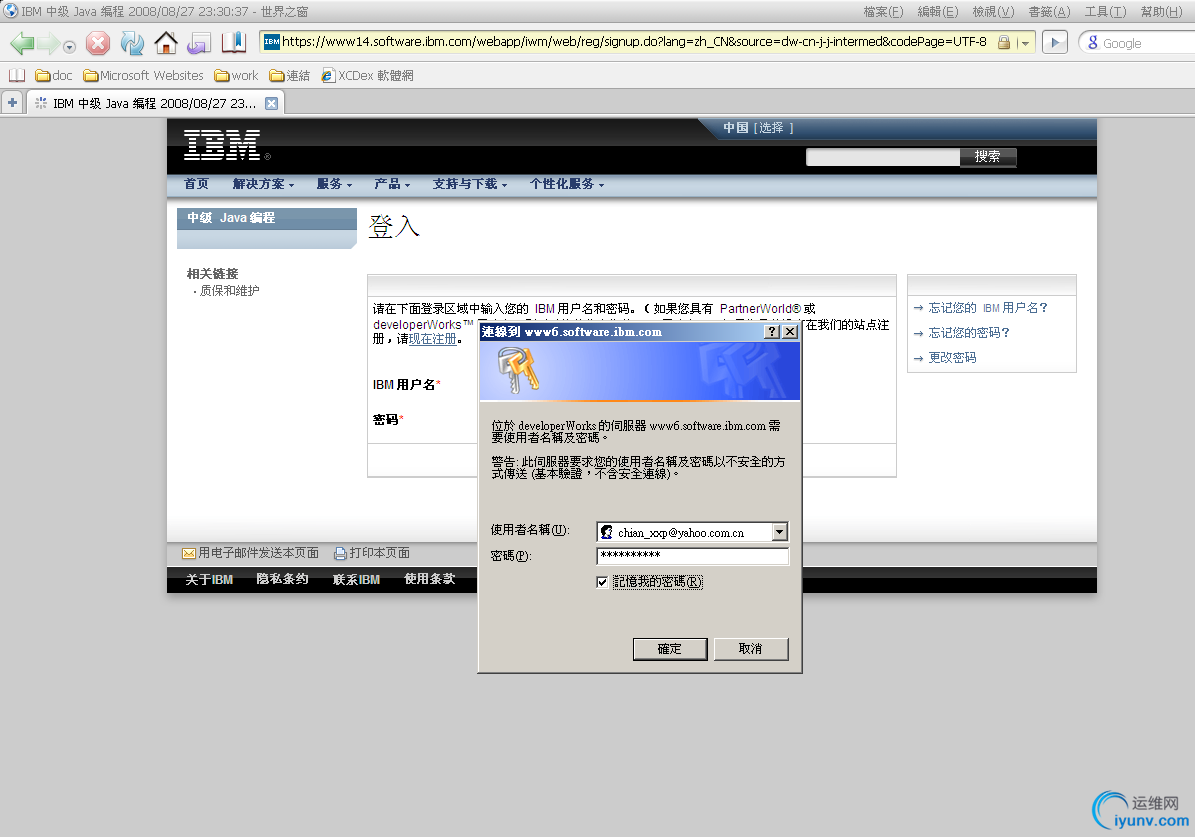Open the work bookmark folder
This screenshot has width=1195, height=837.
pyautogui.click(x=236, y=75)
